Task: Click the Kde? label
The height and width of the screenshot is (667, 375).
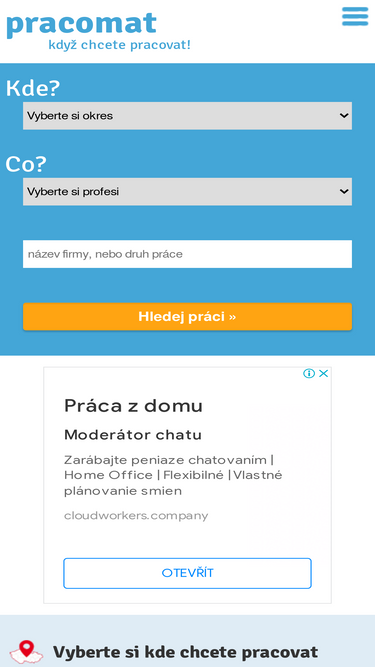Action: pos(33,88)
